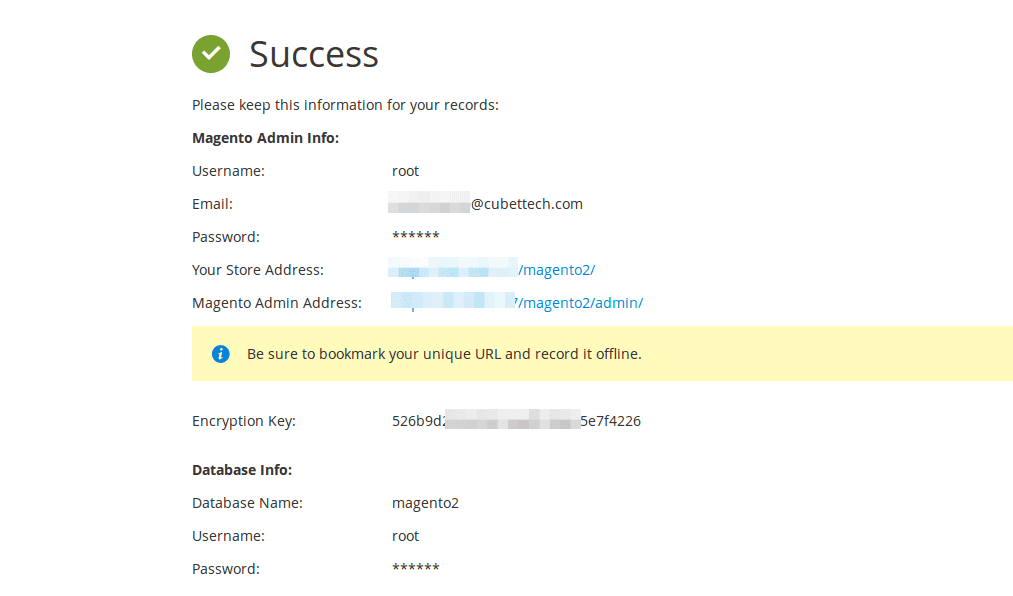Click the green success checkmark icon
Image resolution: width=1013 pixels, height=596 pixels.
click(211, 54)
